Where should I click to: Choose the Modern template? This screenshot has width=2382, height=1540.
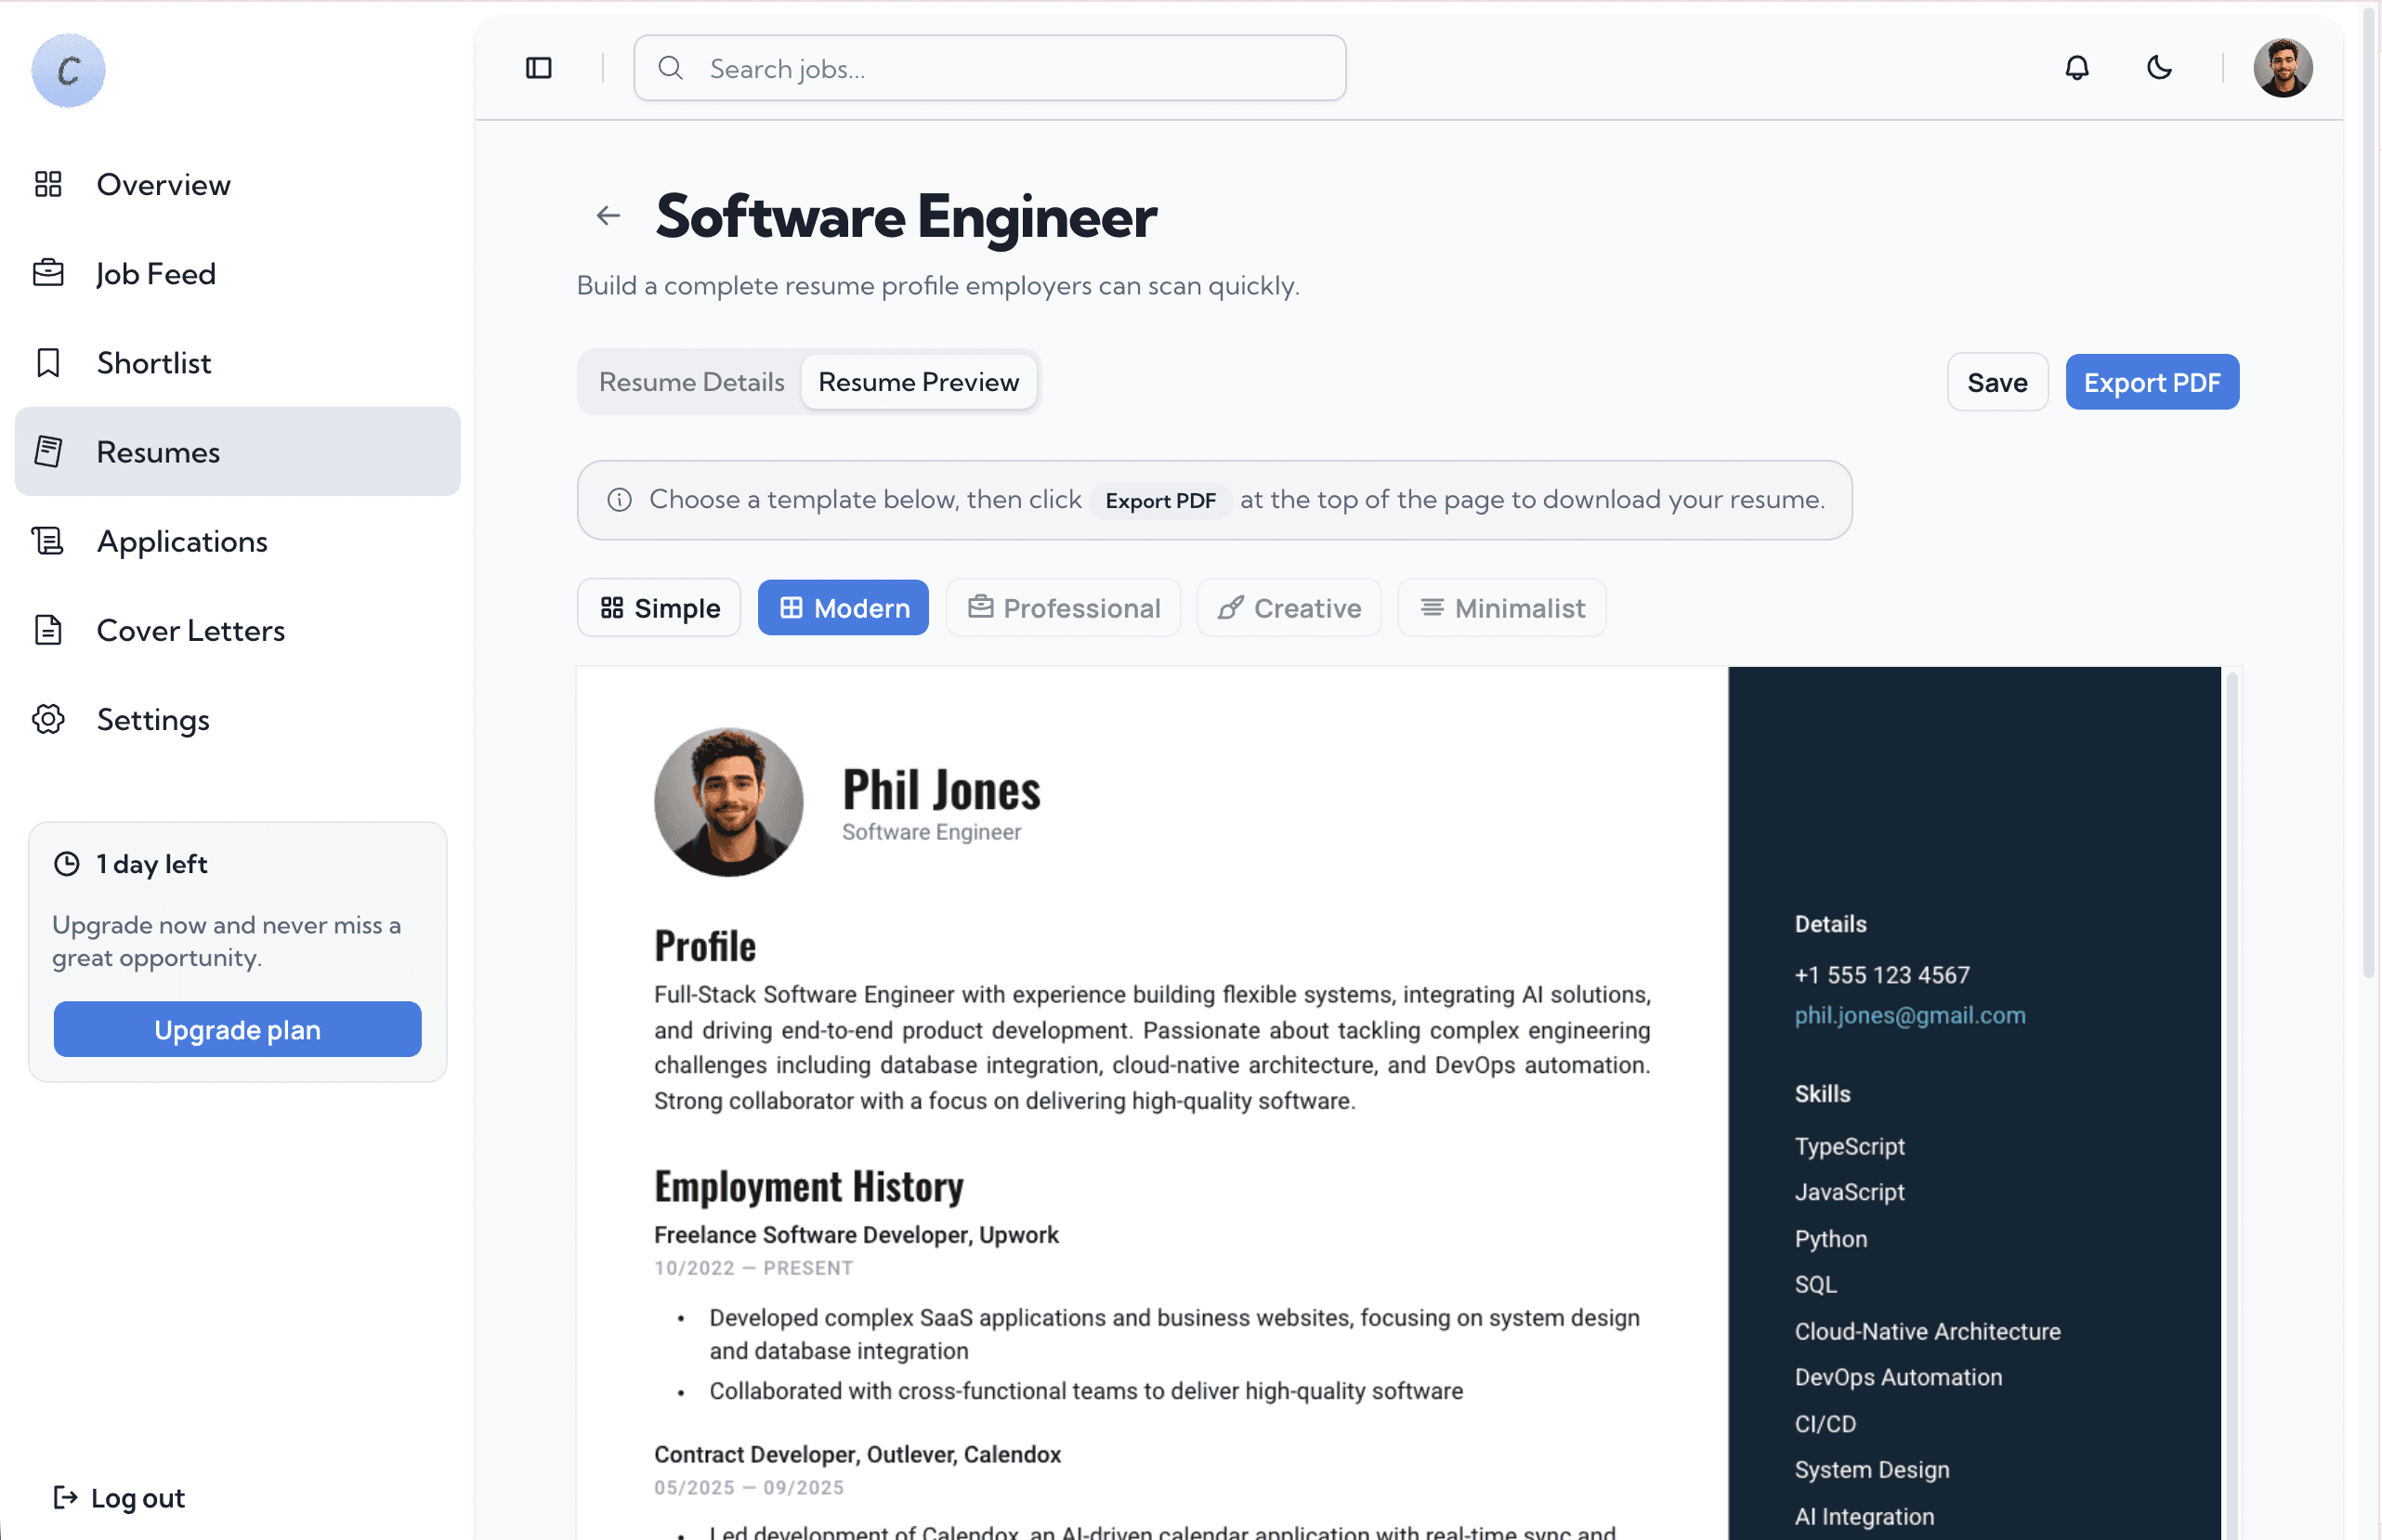pyautogui.click(x=843, y=608)
